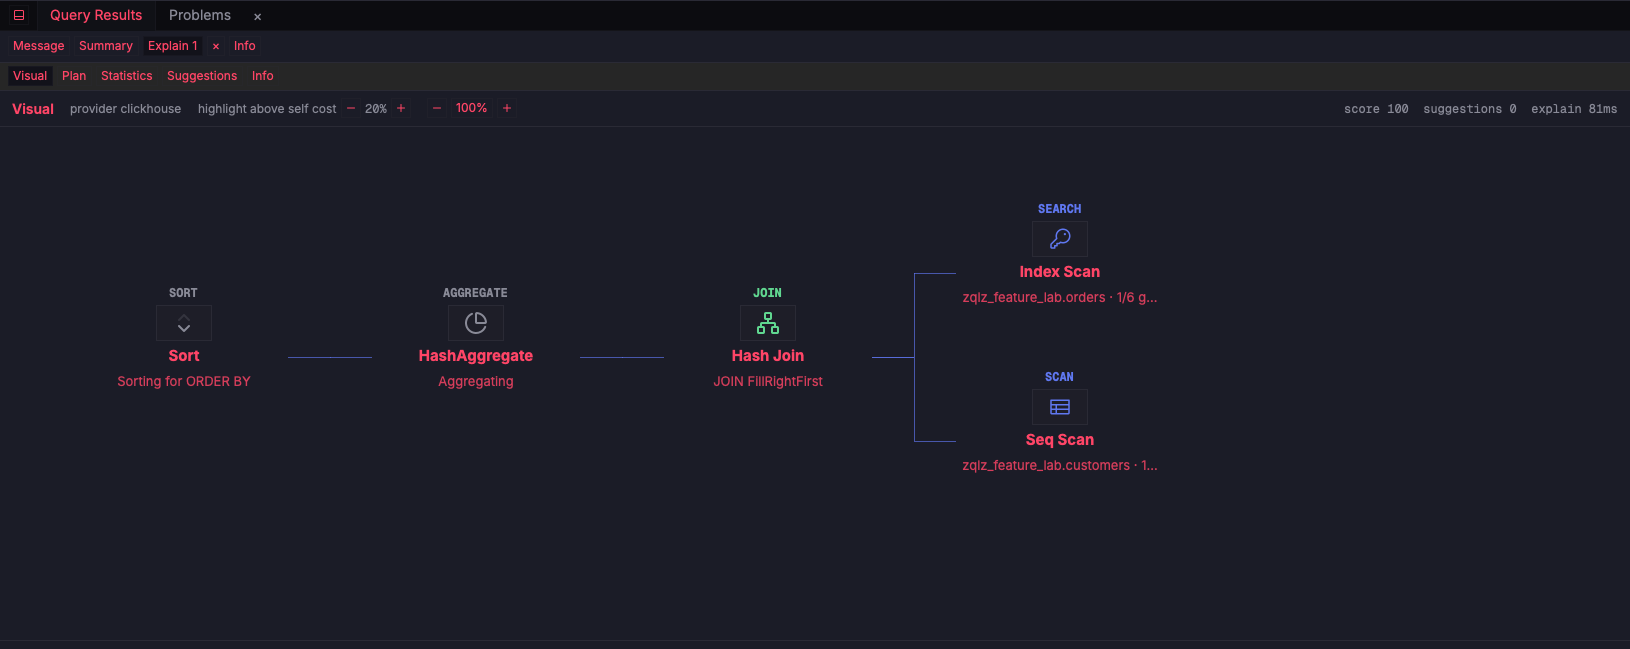
Task: Click the '100%' zoom level value
Action: (x=472, y=108)
